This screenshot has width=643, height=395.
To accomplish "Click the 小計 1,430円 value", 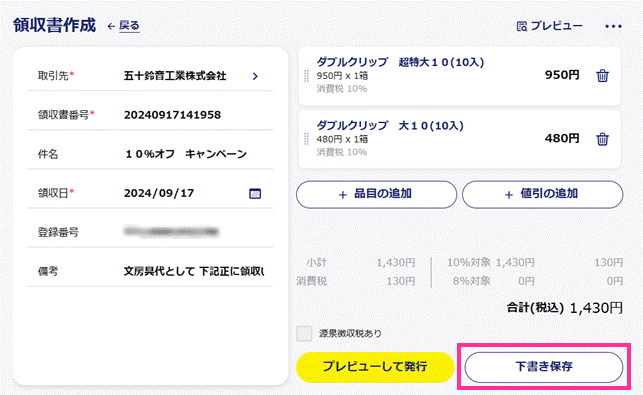I will (396, 262).
